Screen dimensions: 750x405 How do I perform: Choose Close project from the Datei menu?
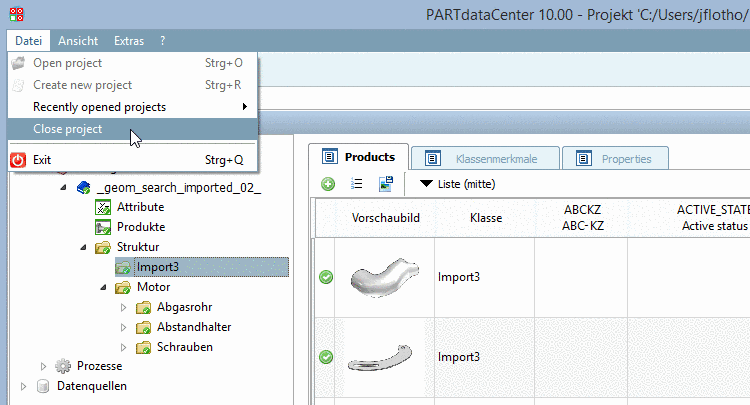pos(68,129)
